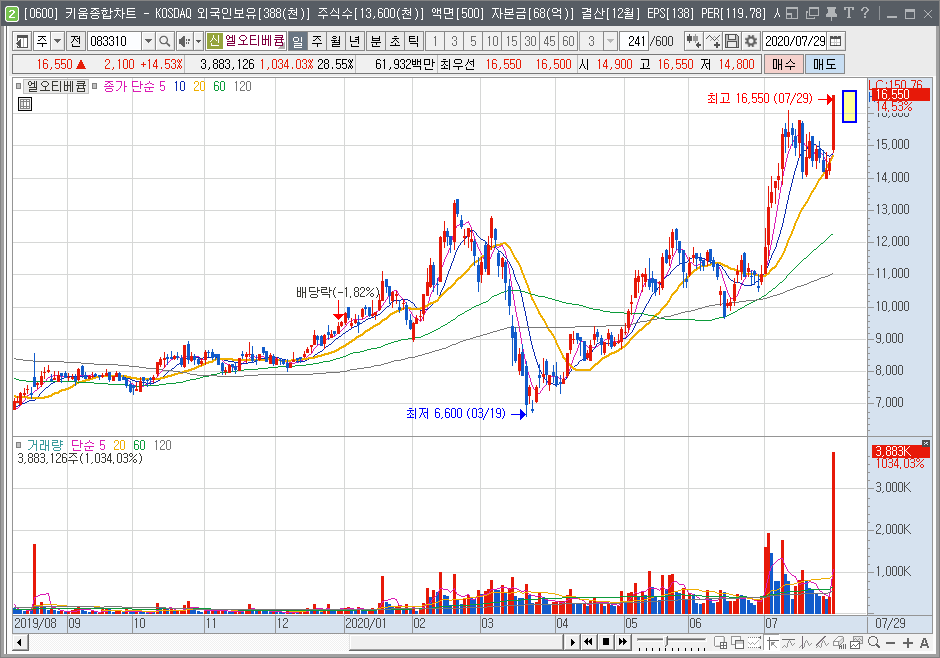The image size is (940, 658).
Task: Choose the 15 interval toggle
Action: click(x=511, y=41)
